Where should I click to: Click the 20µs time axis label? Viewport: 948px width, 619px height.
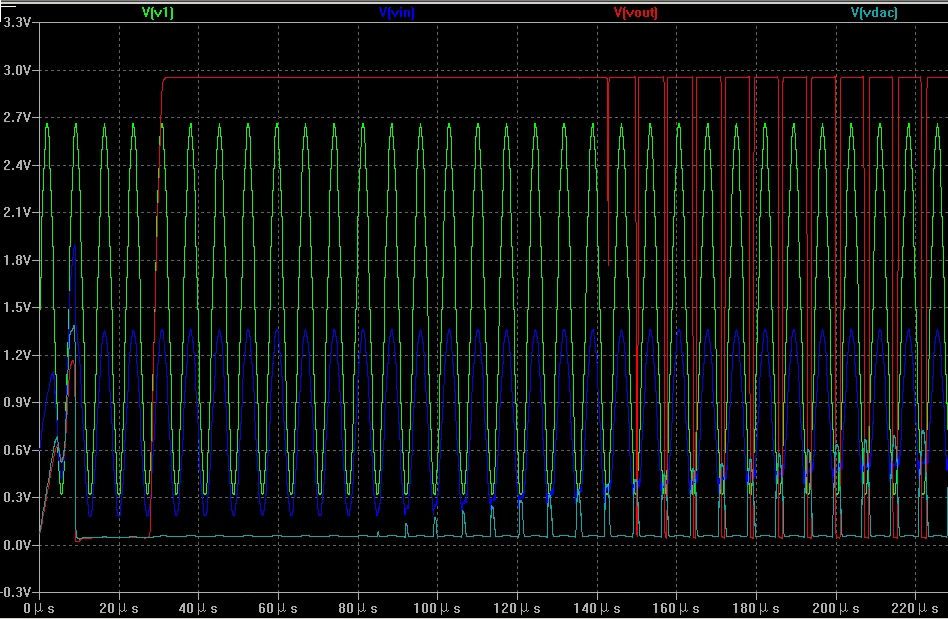coord(118,608)
